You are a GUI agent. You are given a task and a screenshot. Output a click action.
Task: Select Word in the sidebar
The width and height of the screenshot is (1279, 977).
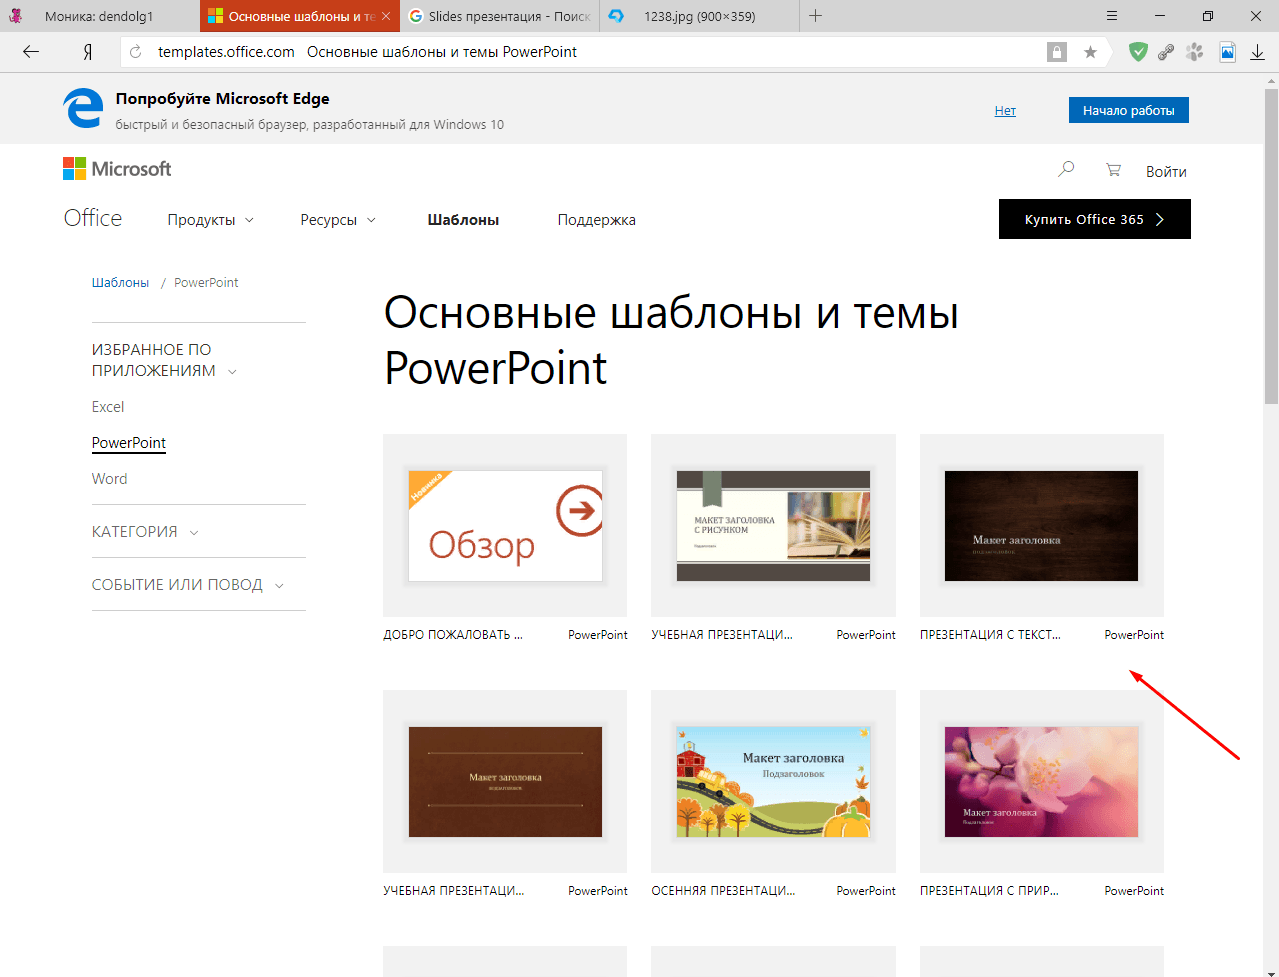pos(109,479)
